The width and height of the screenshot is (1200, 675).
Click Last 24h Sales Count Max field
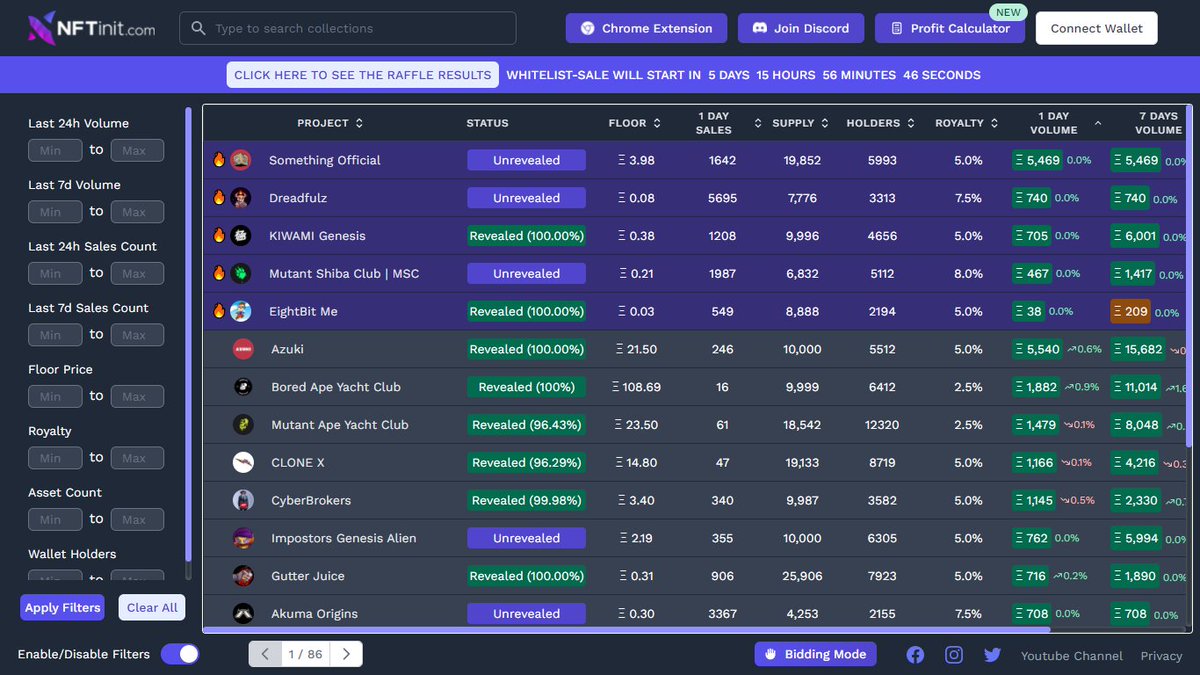137,273
